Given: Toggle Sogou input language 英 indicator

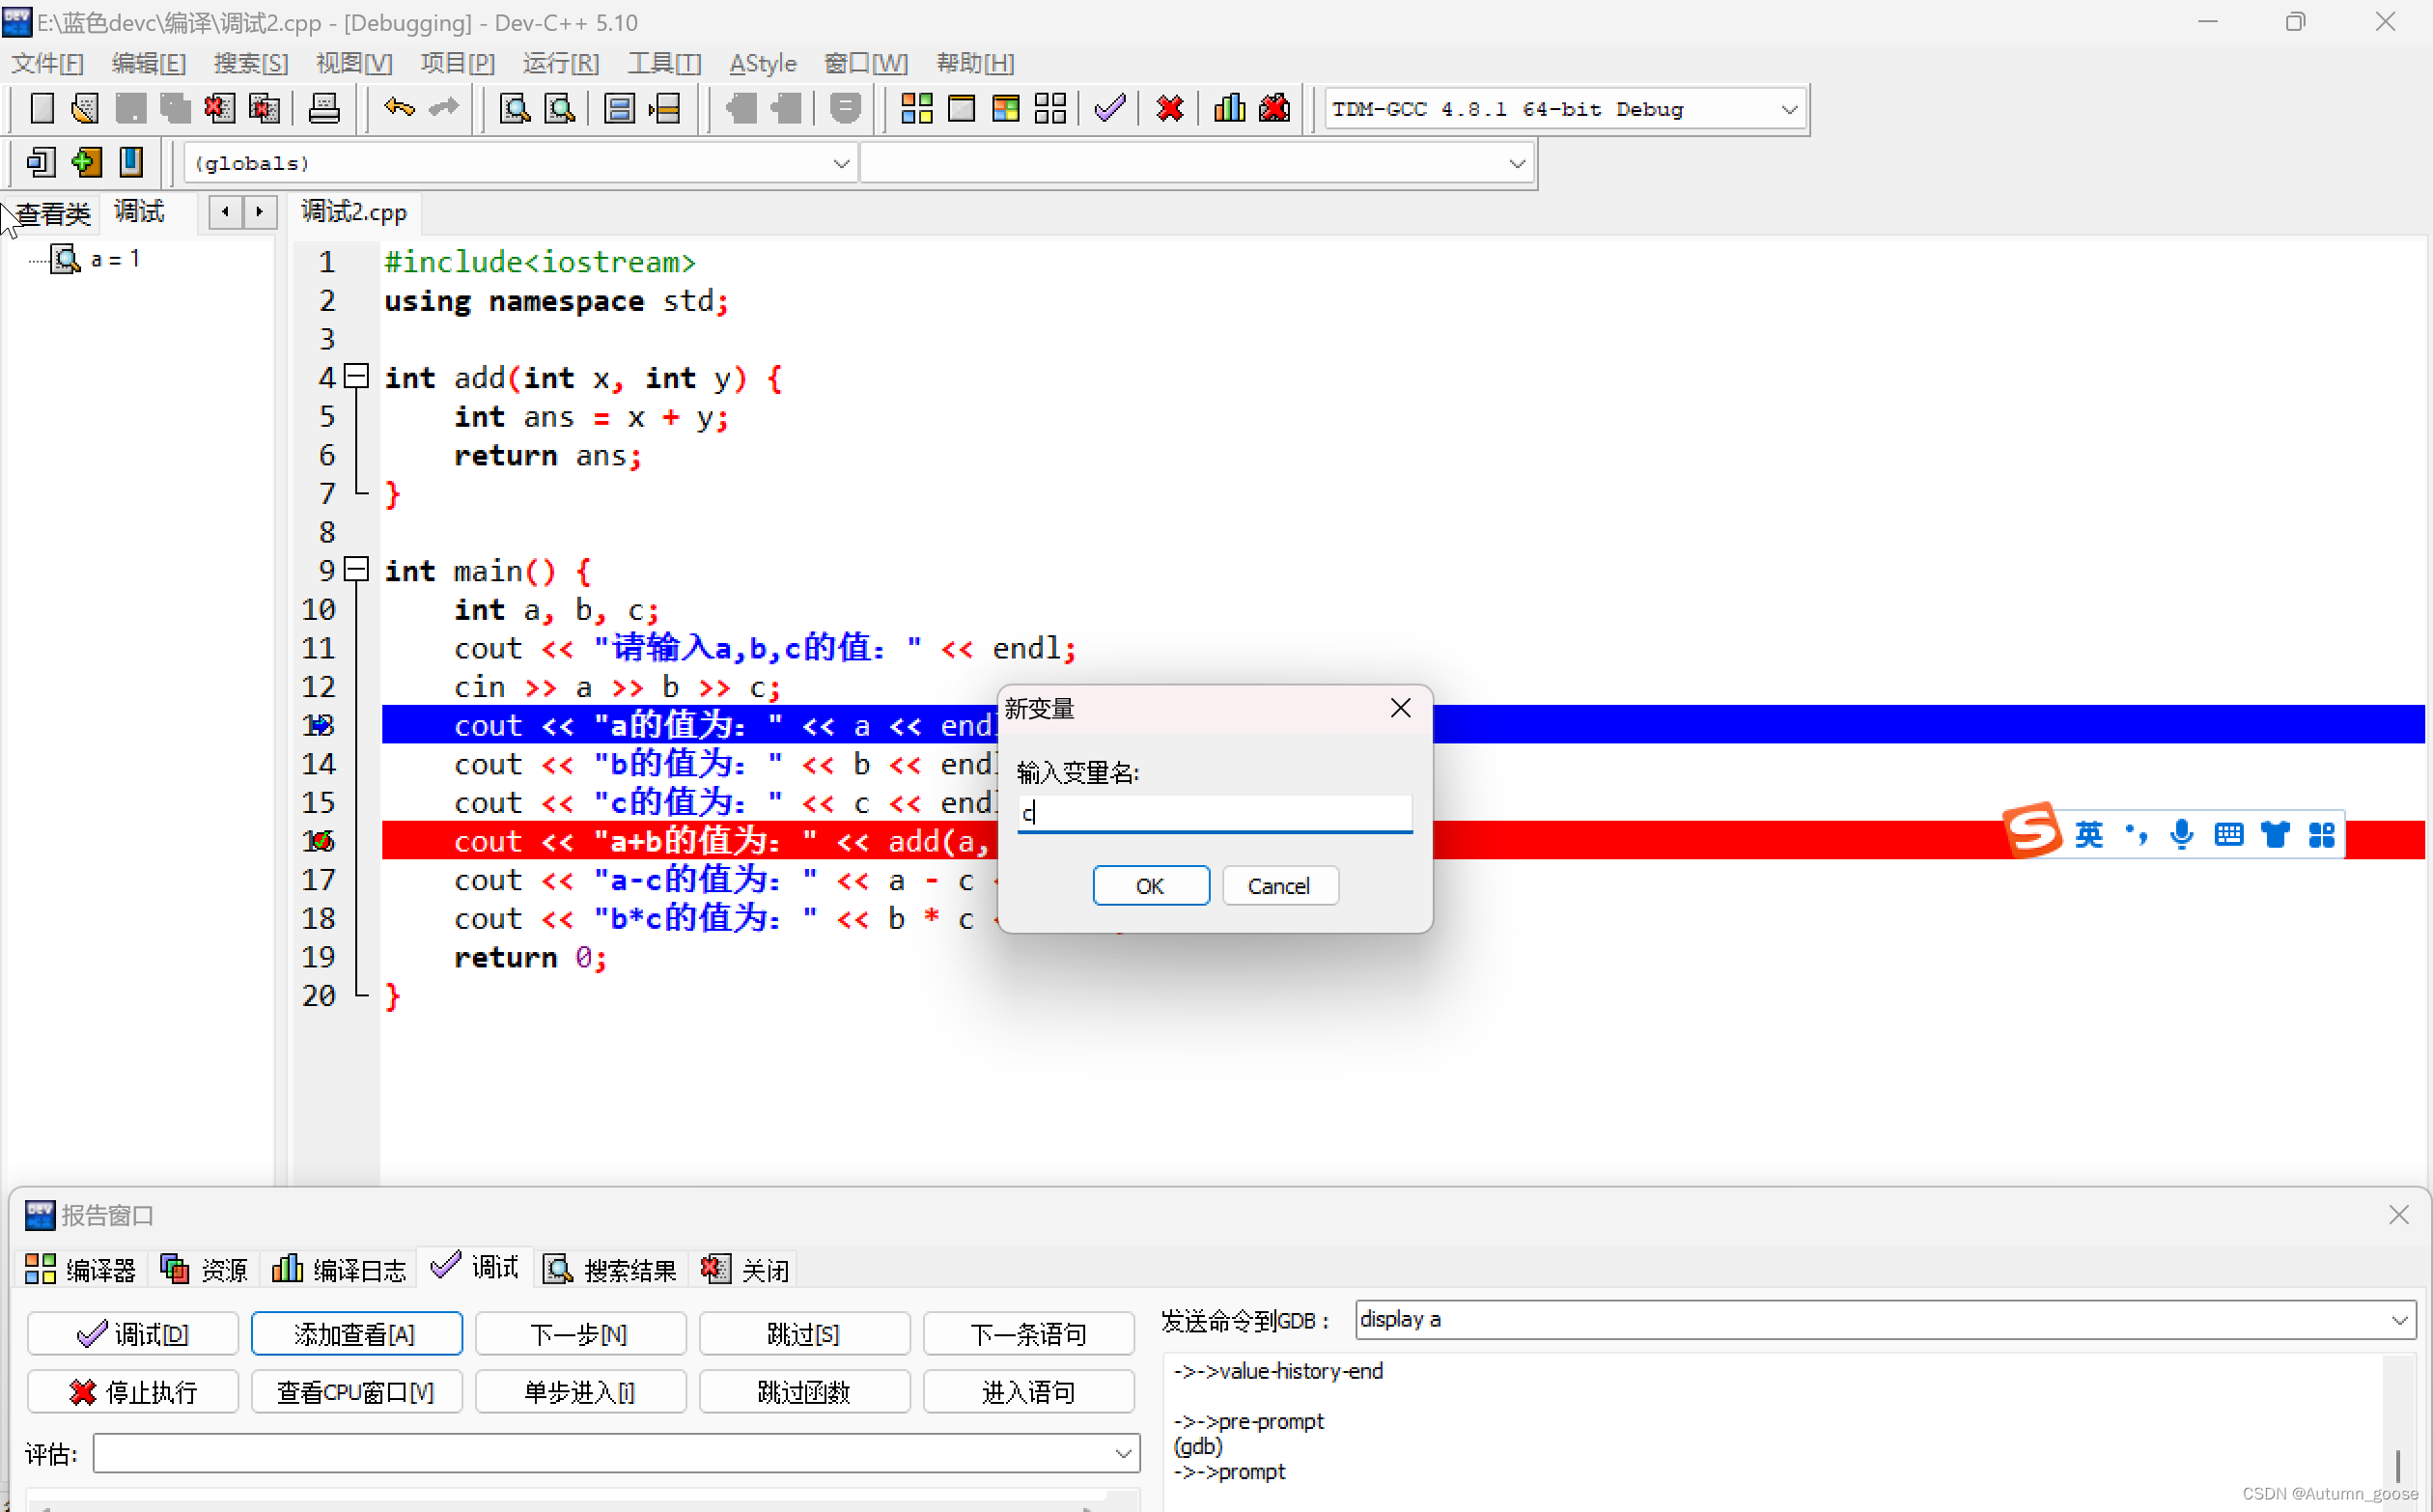Looking at the screenshot, I should pos(2089,834).
